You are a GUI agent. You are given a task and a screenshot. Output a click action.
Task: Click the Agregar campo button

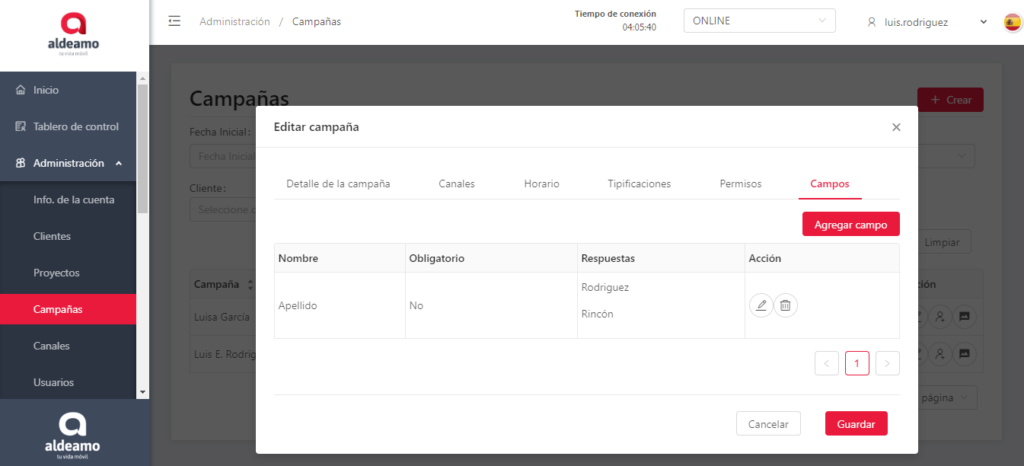pyautogui.click(x=850, y=224)
